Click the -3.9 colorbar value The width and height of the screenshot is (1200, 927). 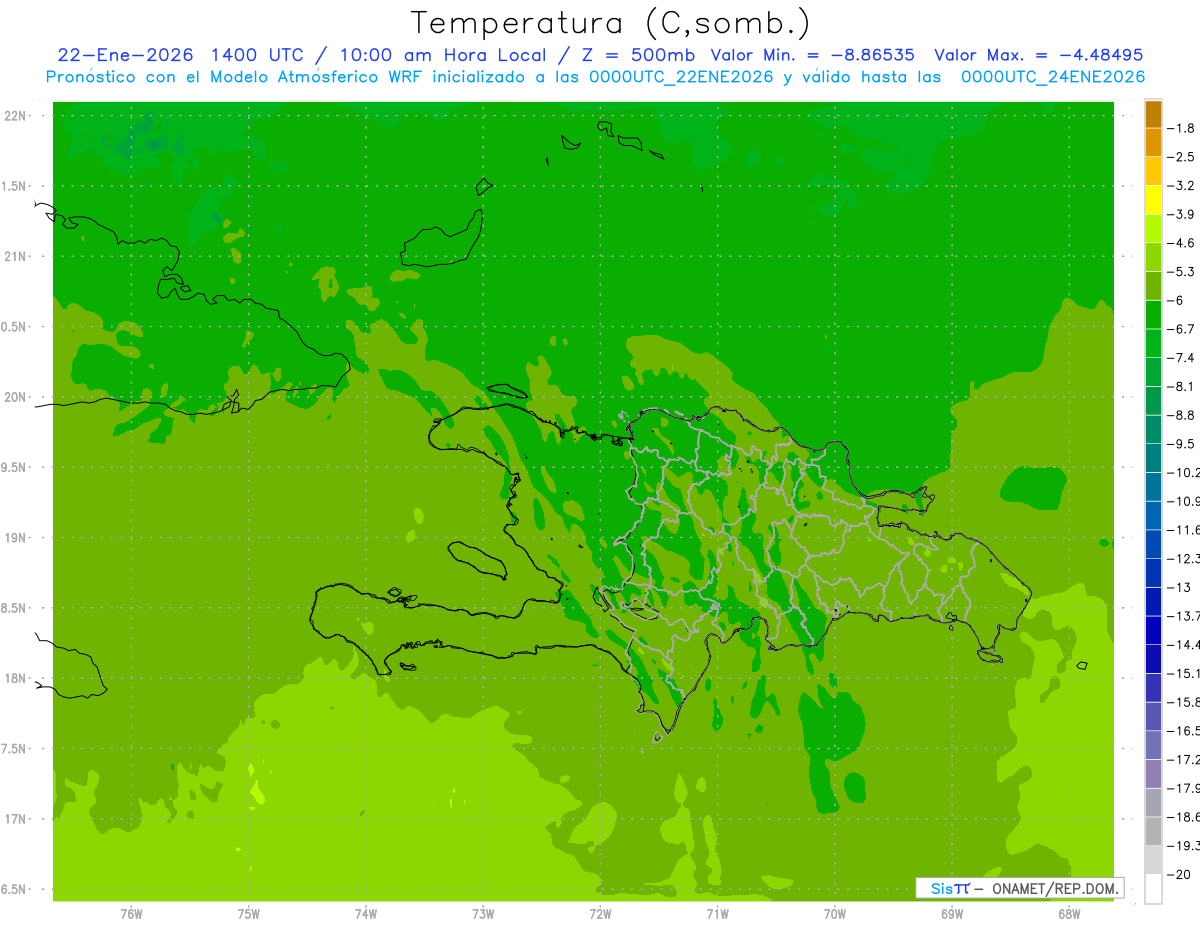pos(1181,214)
